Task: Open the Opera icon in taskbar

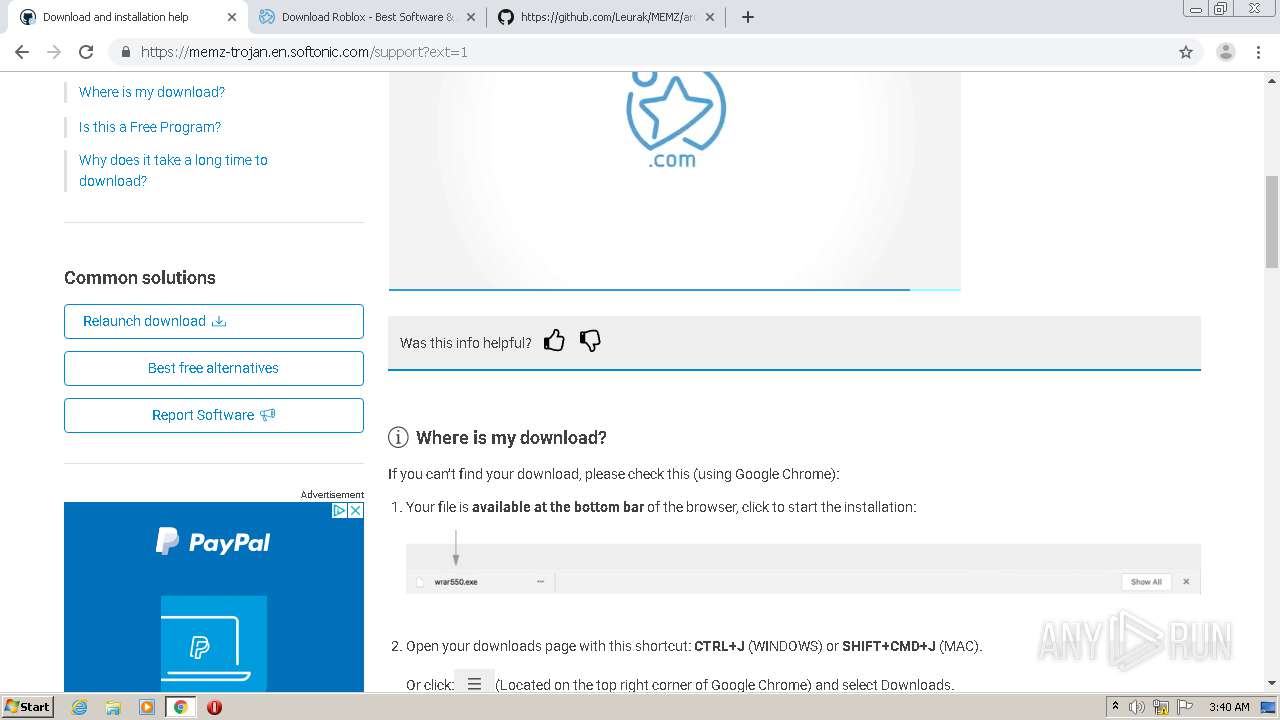Action: pyautogui.click(x=214, y=707)
